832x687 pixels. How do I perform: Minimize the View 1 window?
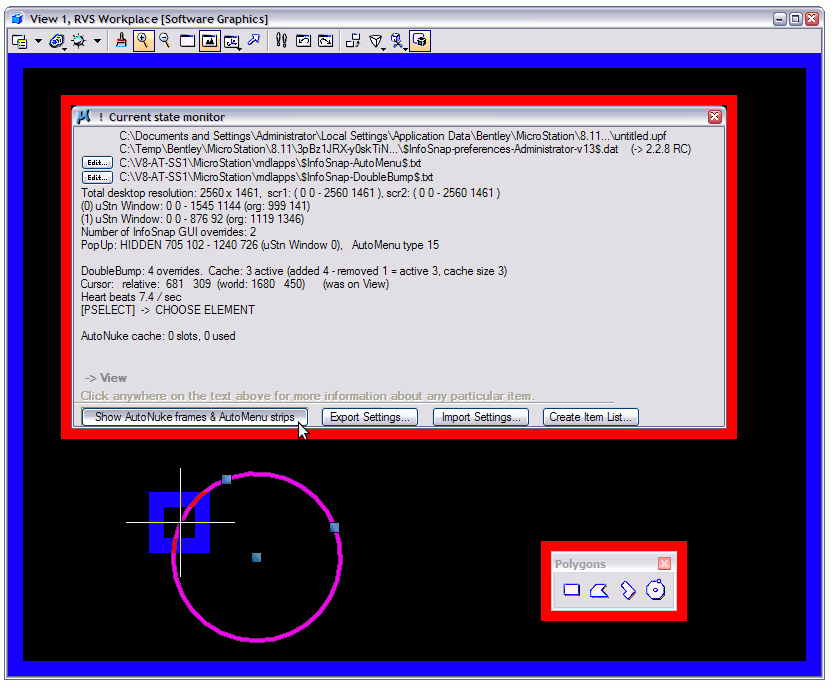[x=779, y=19]
